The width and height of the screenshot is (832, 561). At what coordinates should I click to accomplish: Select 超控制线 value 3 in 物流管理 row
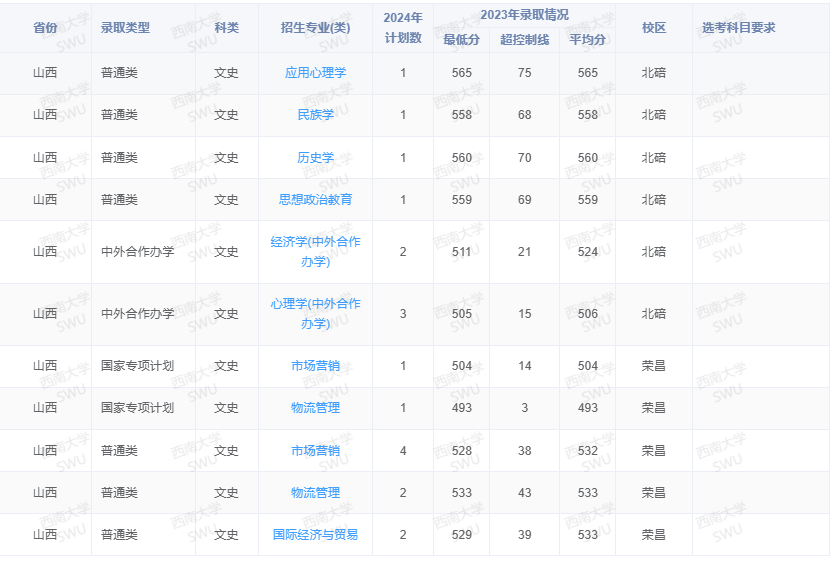pos(524,408)
